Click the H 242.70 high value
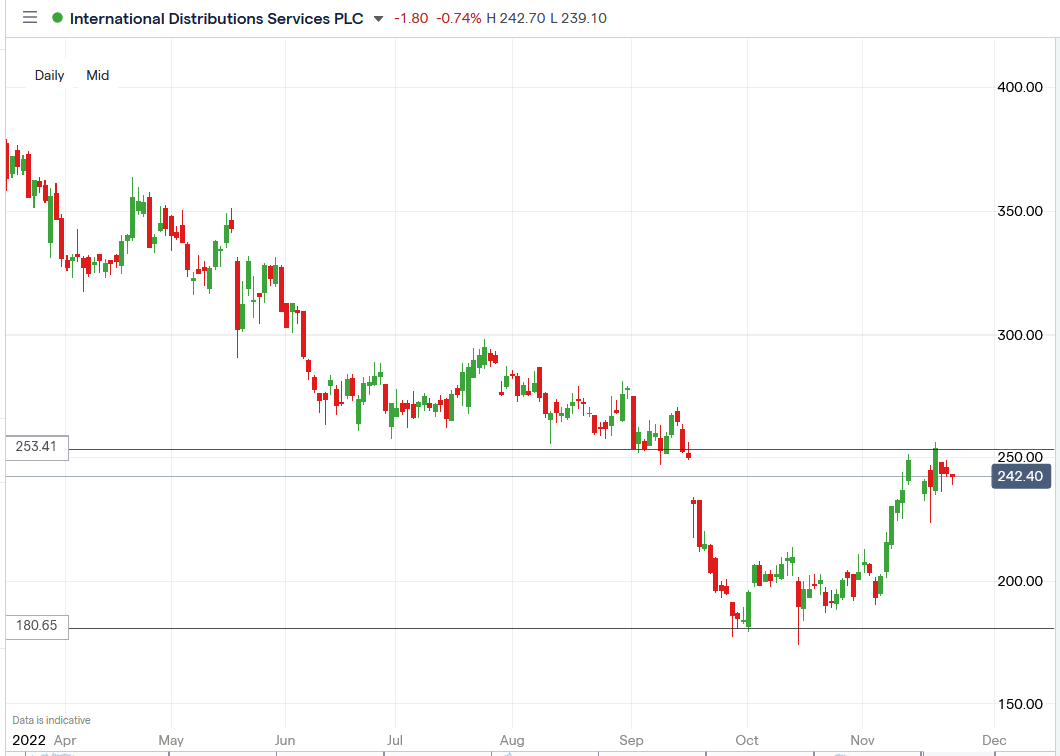 [x=516, y=18]
